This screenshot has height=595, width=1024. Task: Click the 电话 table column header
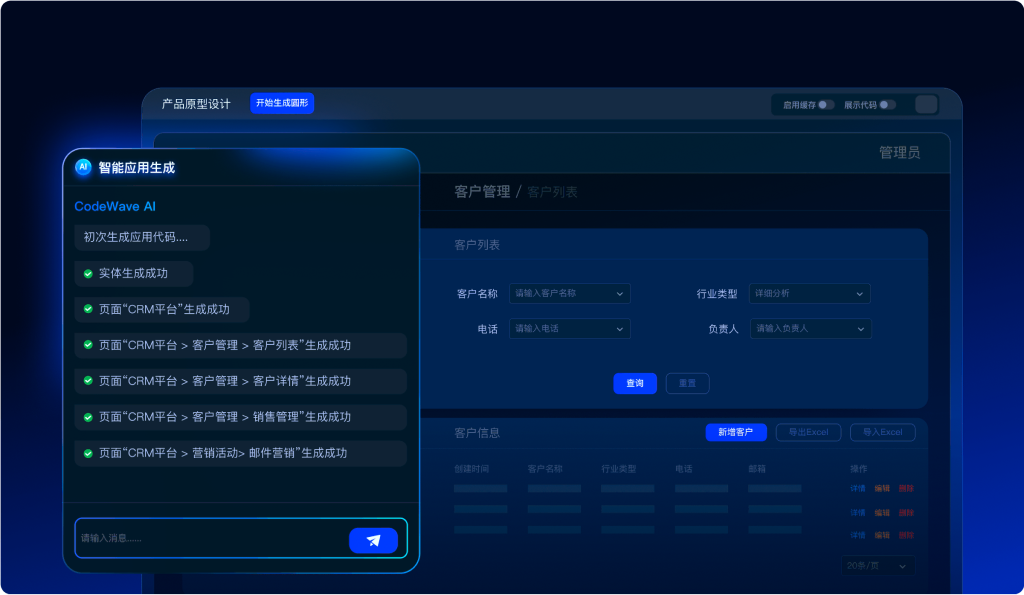(684, 469)
